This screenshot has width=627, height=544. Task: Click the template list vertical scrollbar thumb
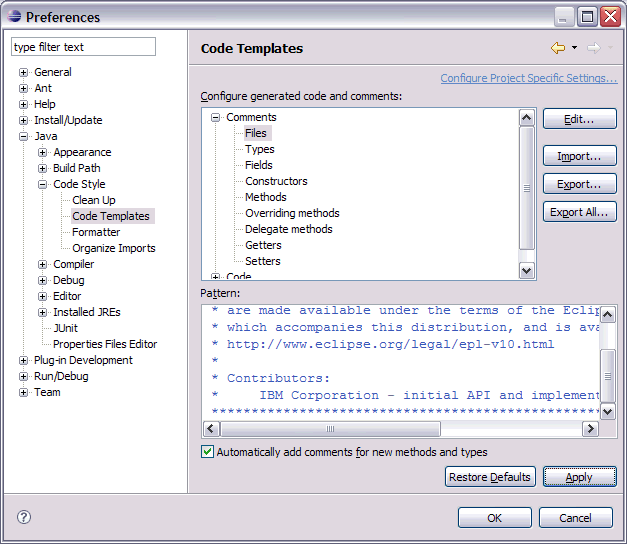527,188
